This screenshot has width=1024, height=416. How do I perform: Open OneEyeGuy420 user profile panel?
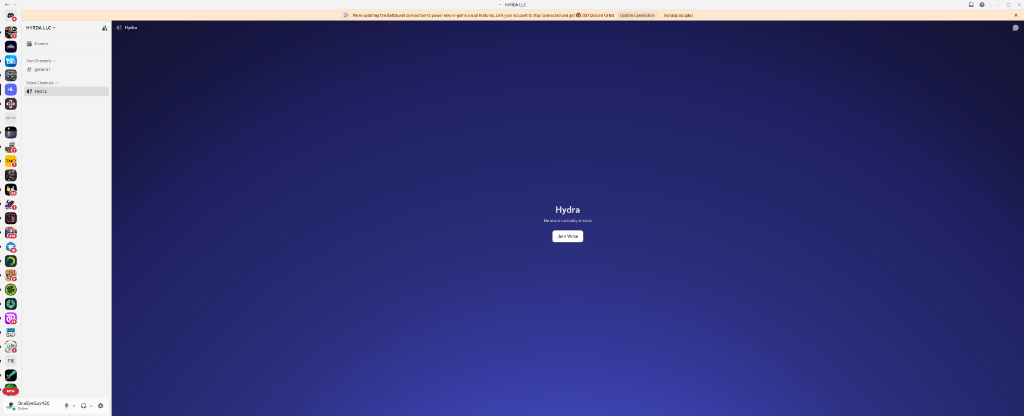point(33,406)
